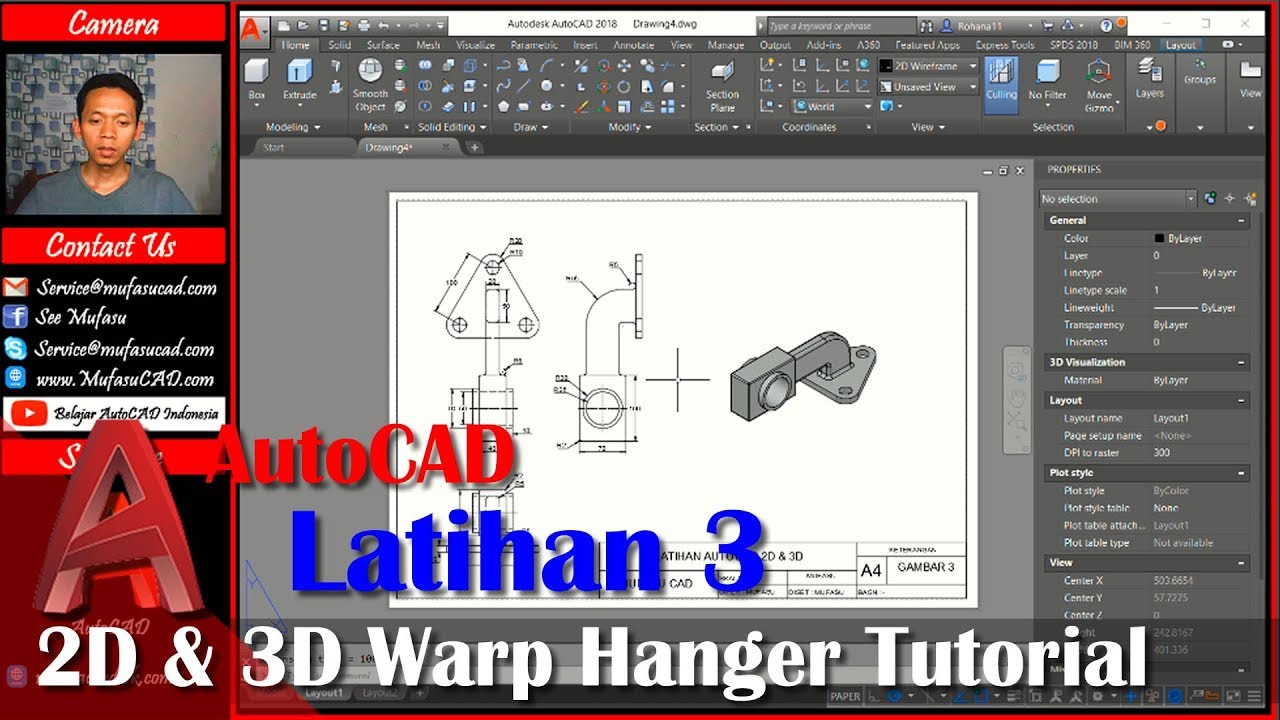Open the World UCS dropdown
Viewport: 1280px width, 720px height.
coord(834,106)
